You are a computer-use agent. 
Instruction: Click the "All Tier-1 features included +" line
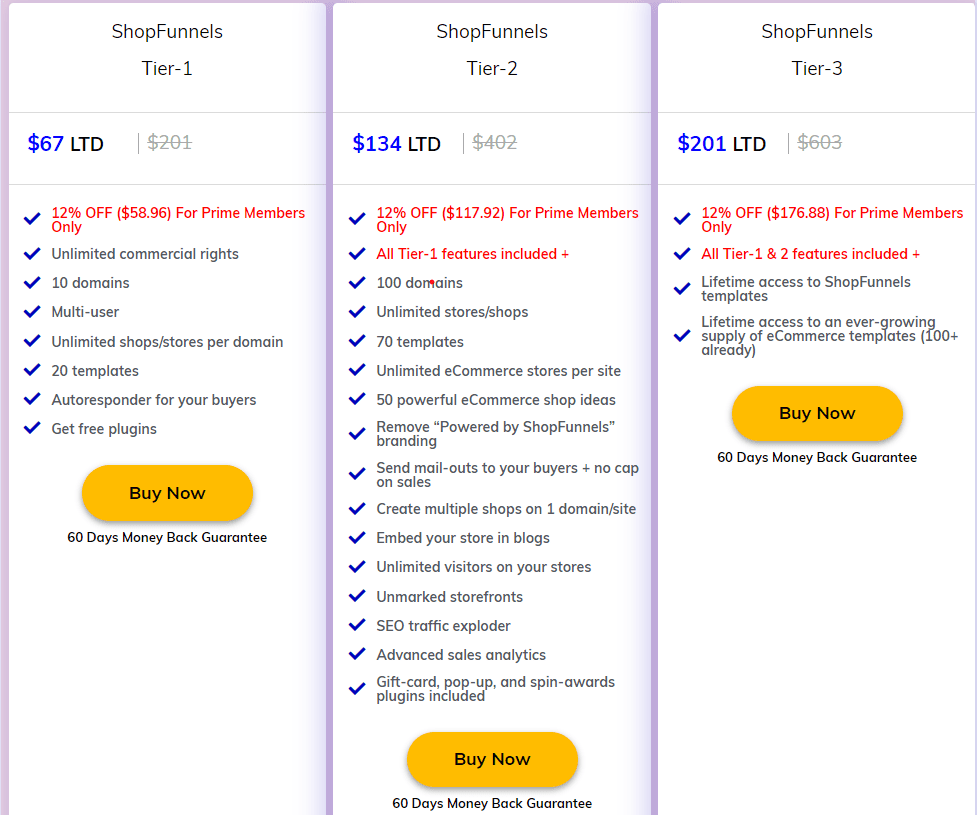click(472, 254)
